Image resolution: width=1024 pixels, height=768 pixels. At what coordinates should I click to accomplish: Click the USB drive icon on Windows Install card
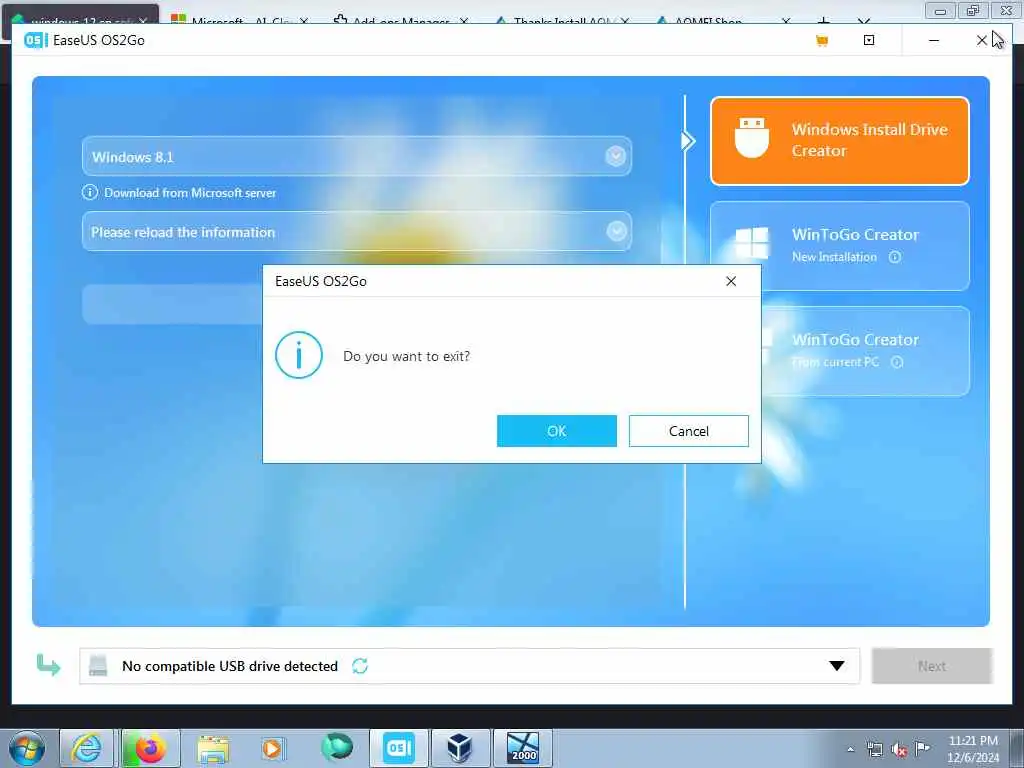coord(752,138)
